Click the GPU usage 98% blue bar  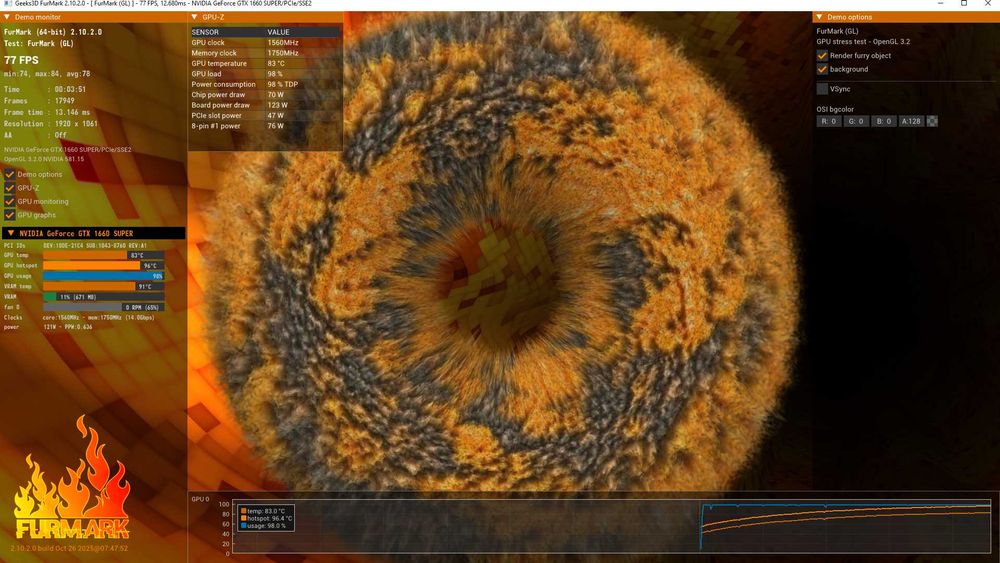[103, 276]
